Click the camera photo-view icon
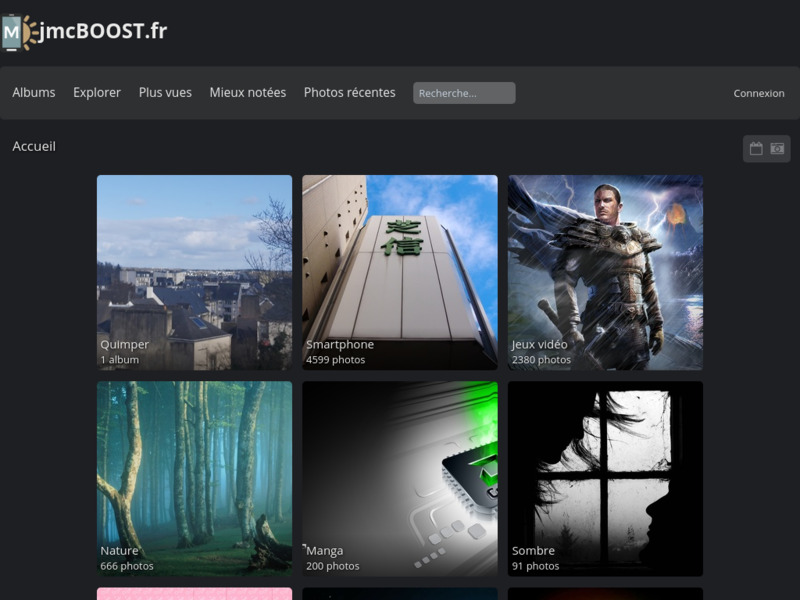800x600 pixels. point(777,149)
